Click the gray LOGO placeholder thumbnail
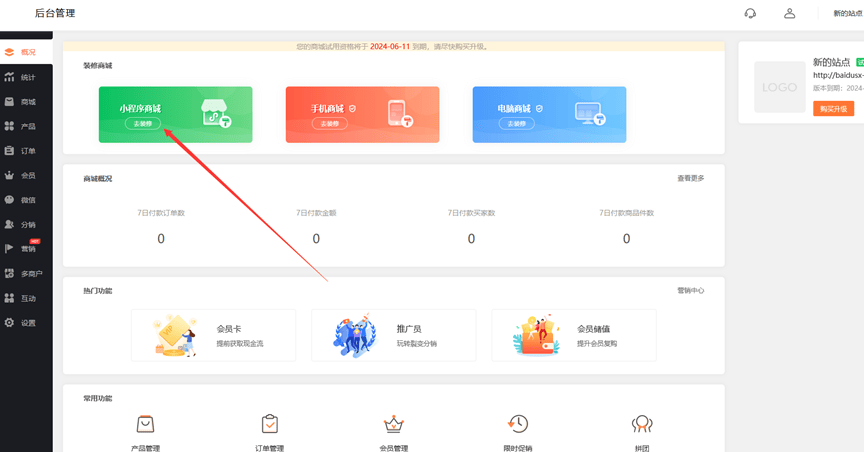This screenshot has width=864, height=452. tap(780, 87)
